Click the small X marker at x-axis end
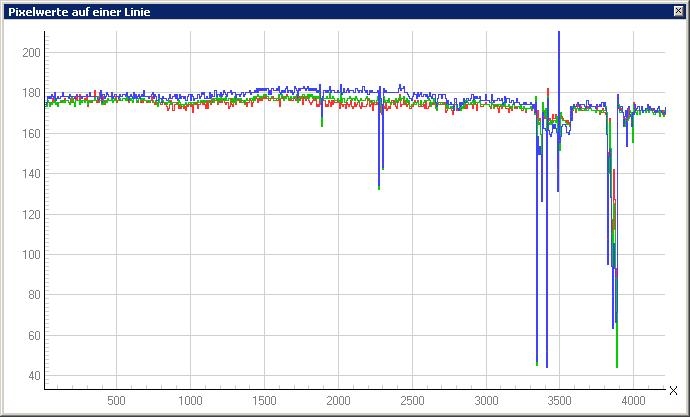690x417 pixels. click(673, 391)
